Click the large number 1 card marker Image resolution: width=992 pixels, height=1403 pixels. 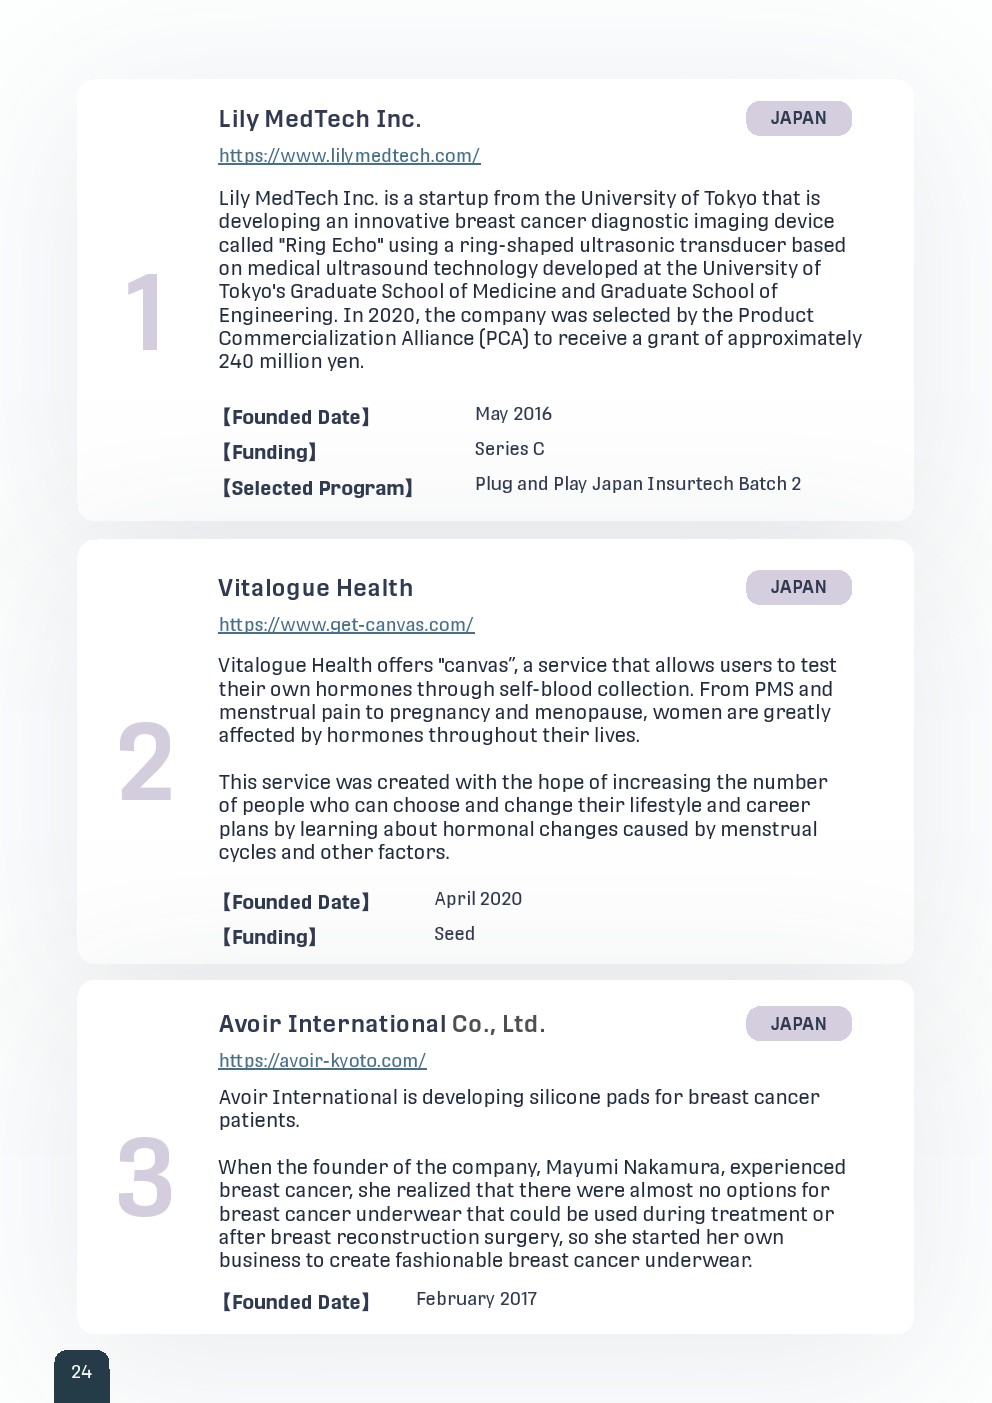tap(145, 313)
